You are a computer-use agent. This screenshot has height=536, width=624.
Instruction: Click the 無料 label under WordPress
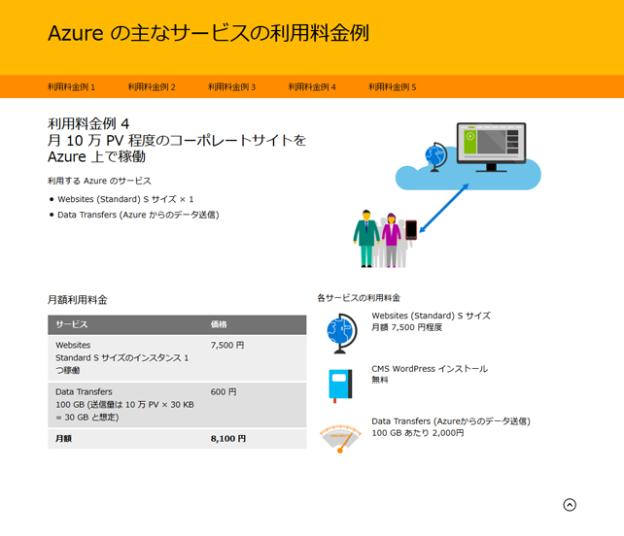tap(380, 380)
